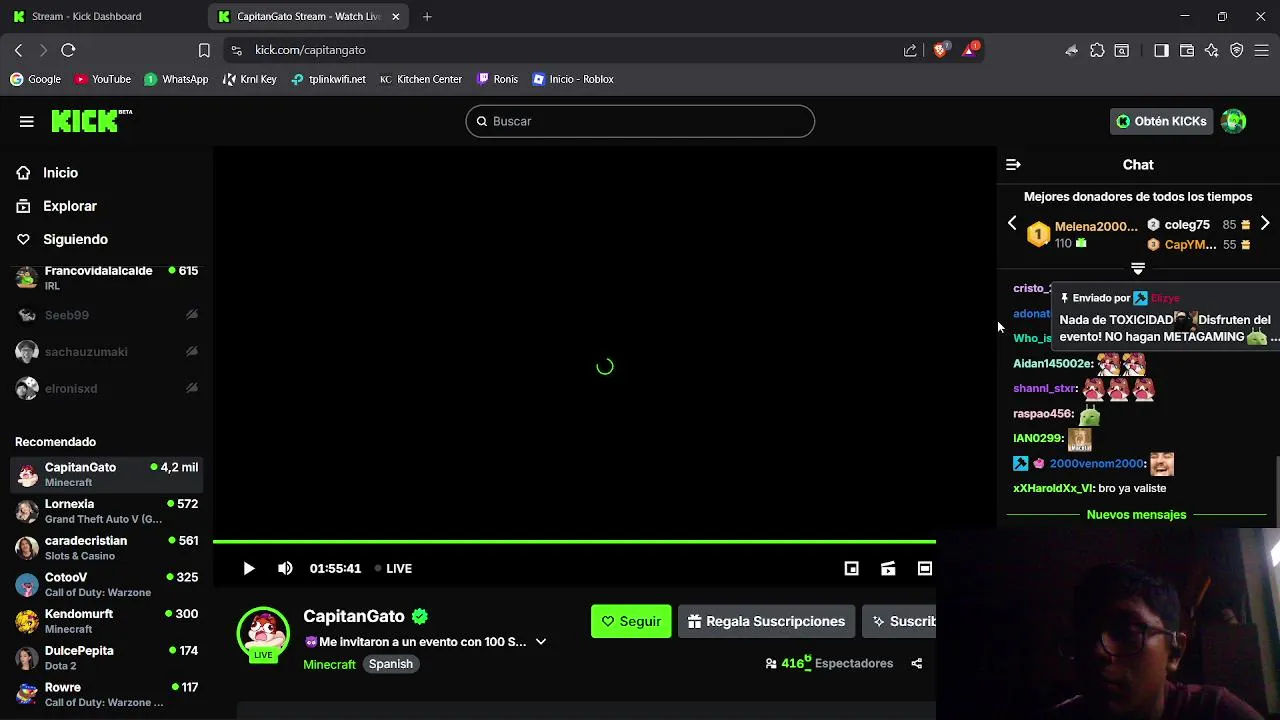
Task: Click 2000venom2000 username in chat
Action: point(1097,463)
